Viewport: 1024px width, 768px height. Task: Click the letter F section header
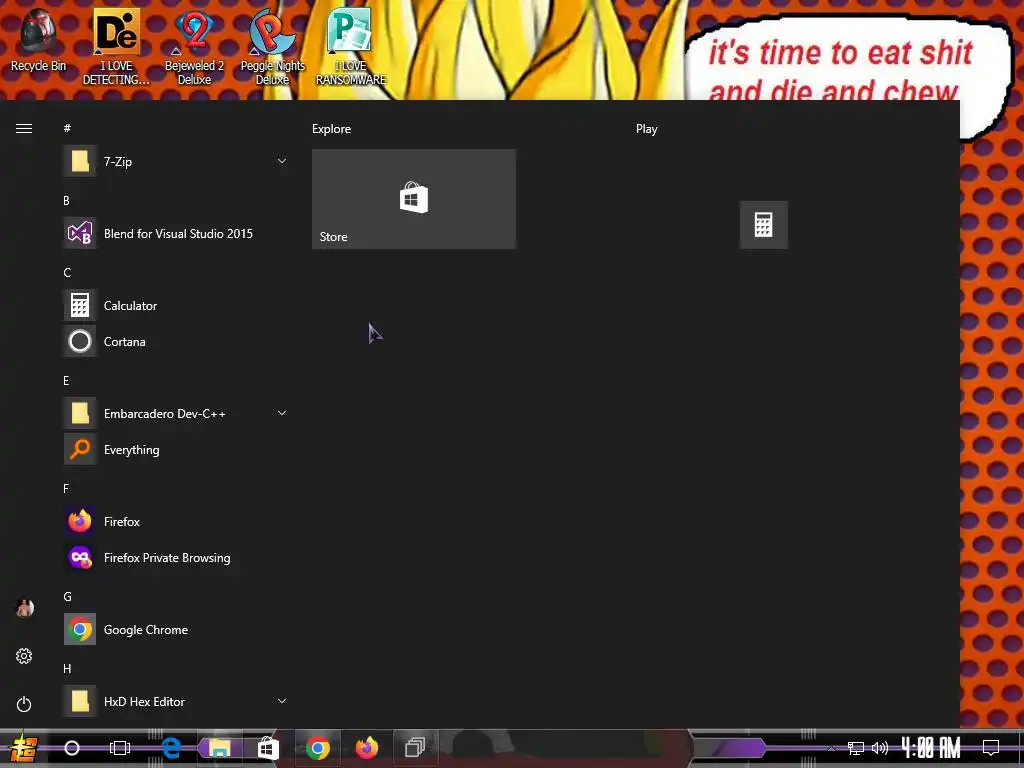66,488
